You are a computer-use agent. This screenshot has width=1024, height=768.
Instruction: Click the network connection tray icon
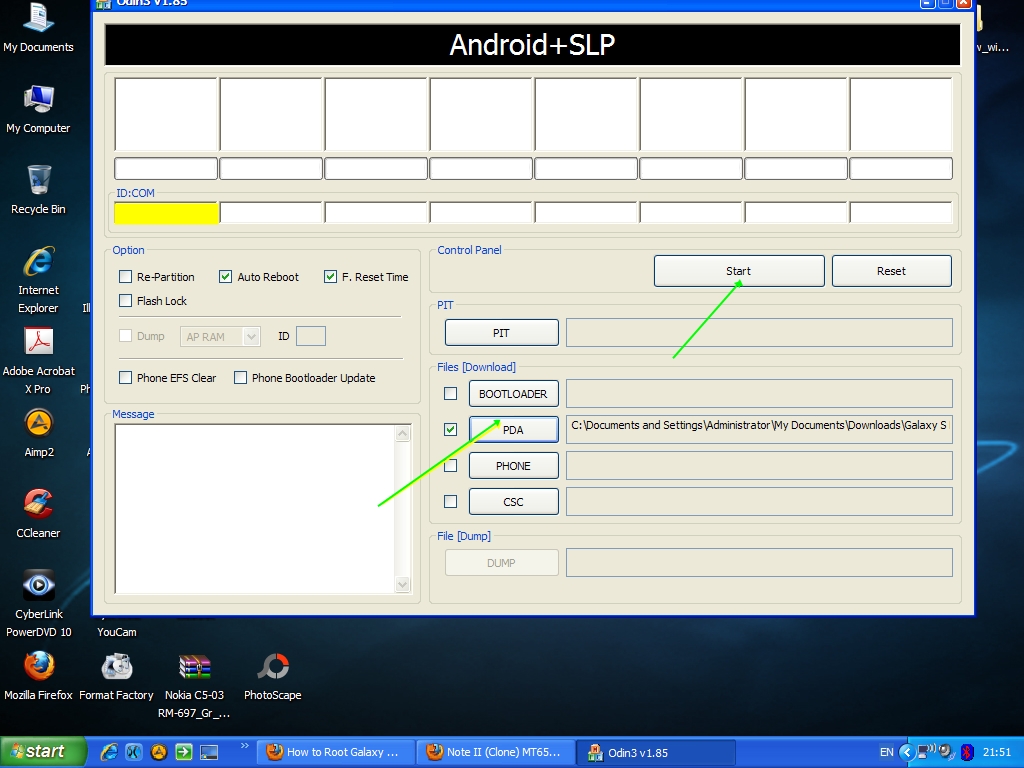927,752
